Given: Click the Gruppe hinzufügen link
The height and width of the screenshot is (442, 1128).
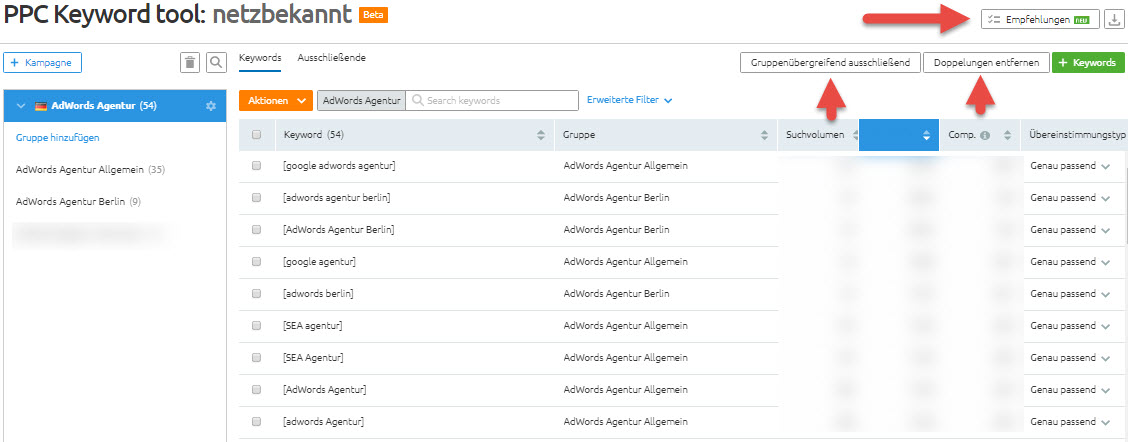Looking at the screenshot, I should 58,137.
